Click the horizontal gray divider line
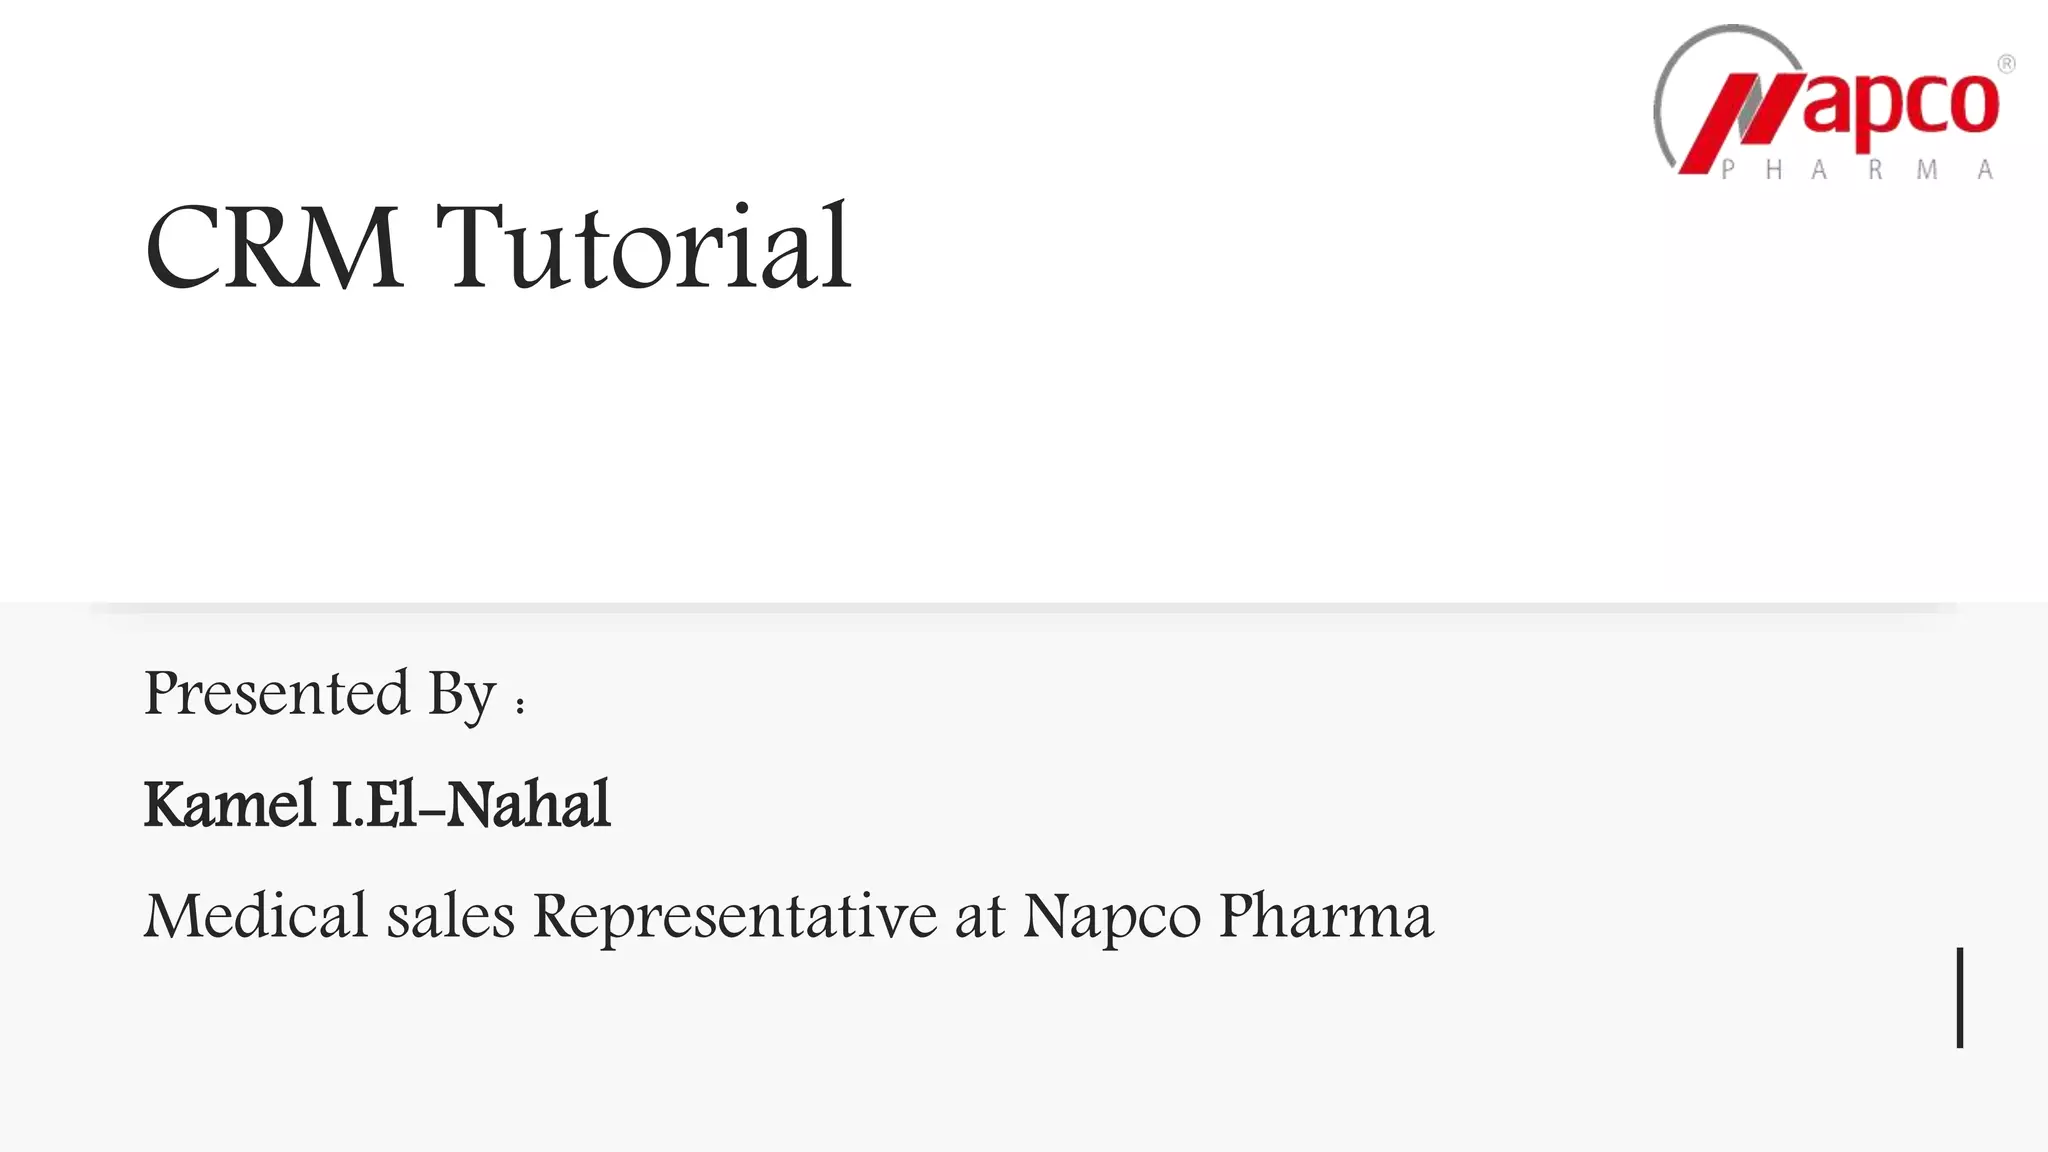The height and width of the screenshot is (1152, 2048). pyautogui.click(x=1024, y=608)
